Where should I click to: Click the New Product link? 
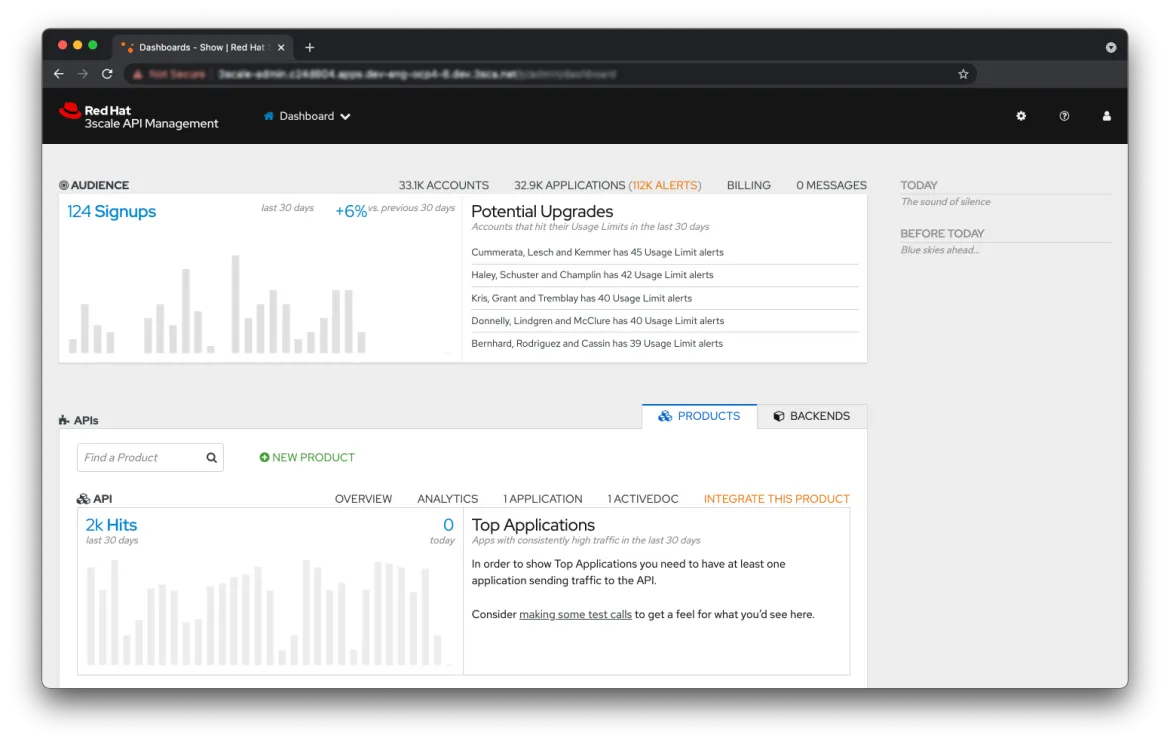(307, 458)
